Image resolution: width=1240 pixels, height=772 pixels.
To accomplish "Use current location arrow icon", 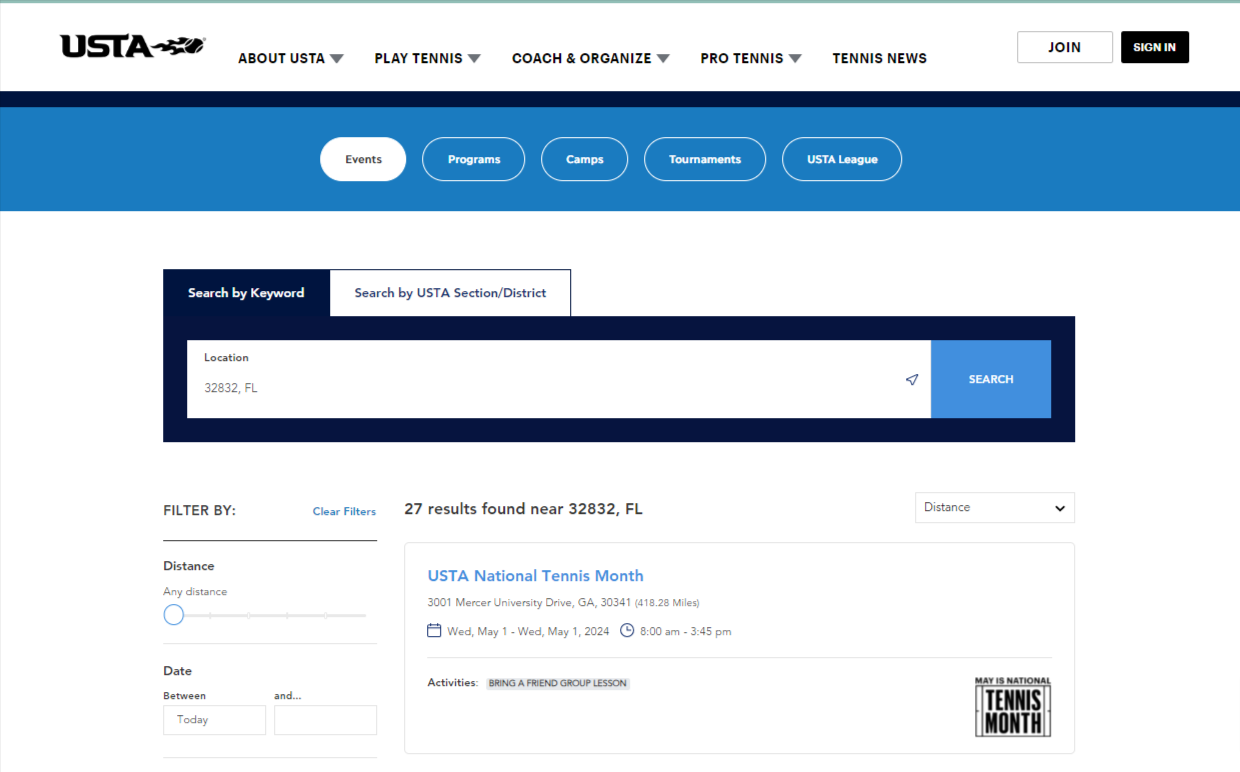I will point(911,380).
